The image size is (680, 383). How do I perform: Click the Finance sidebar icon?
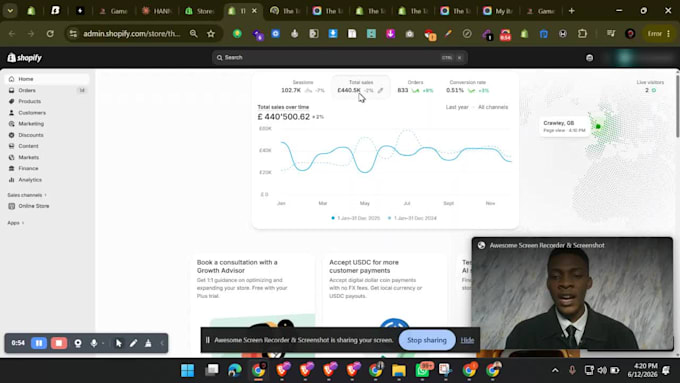tap(12, 168)
